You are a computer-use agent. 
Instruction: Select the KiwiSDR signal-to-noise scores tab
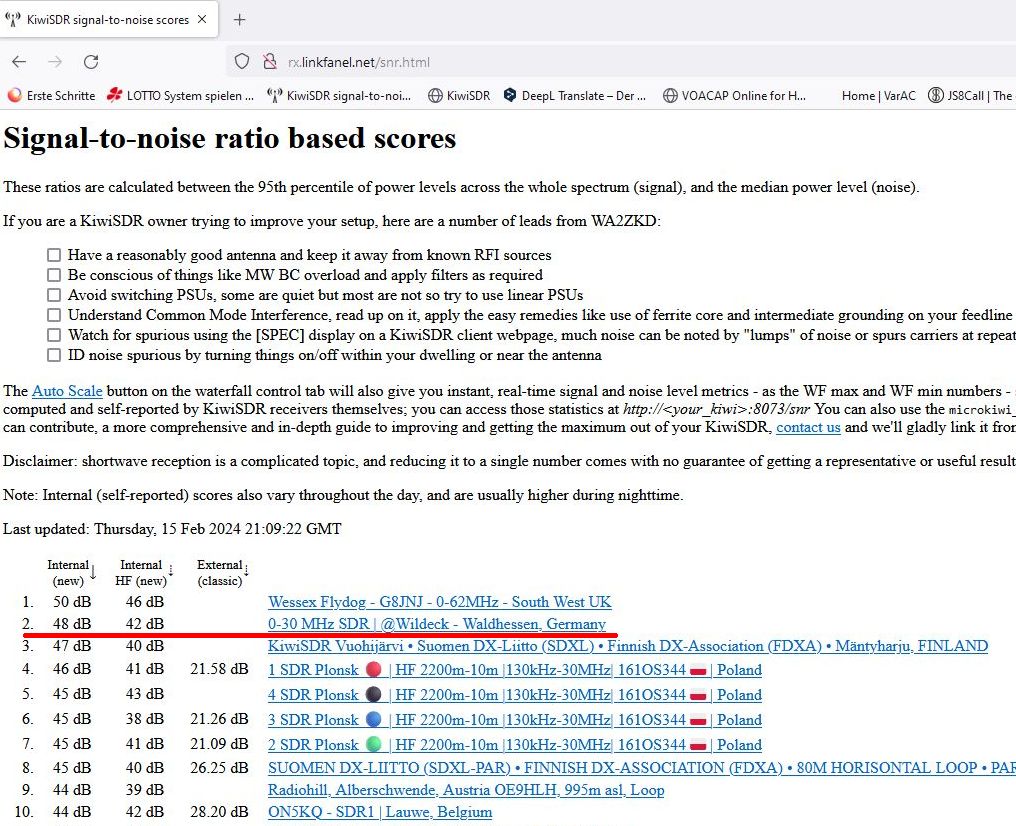pyautogui.click(x=105, y=20)
